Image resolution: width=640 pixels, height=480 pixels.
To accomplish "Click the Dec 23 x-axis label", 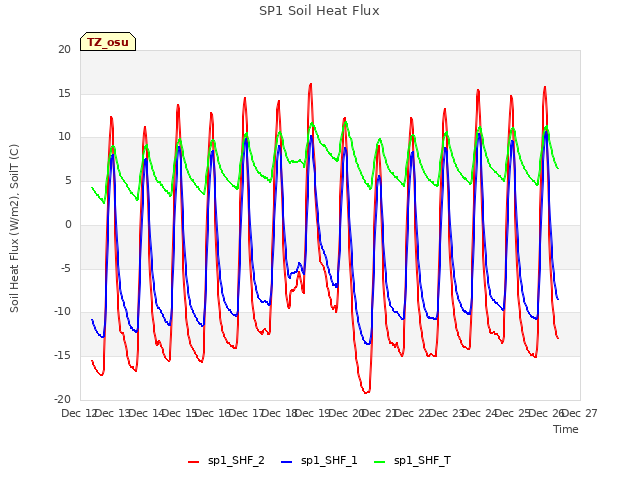I will [x=446, y=413].
